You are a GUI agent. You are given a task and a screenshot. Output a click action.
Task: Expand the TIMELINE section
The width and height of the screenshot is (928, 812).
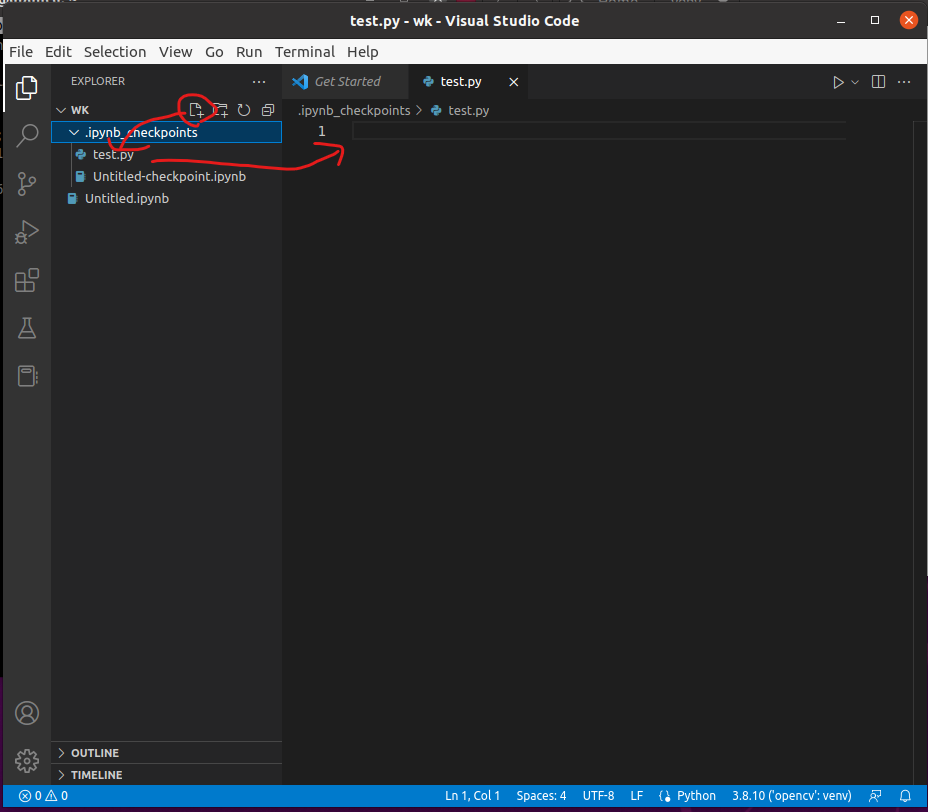click(x=166, y=775)
